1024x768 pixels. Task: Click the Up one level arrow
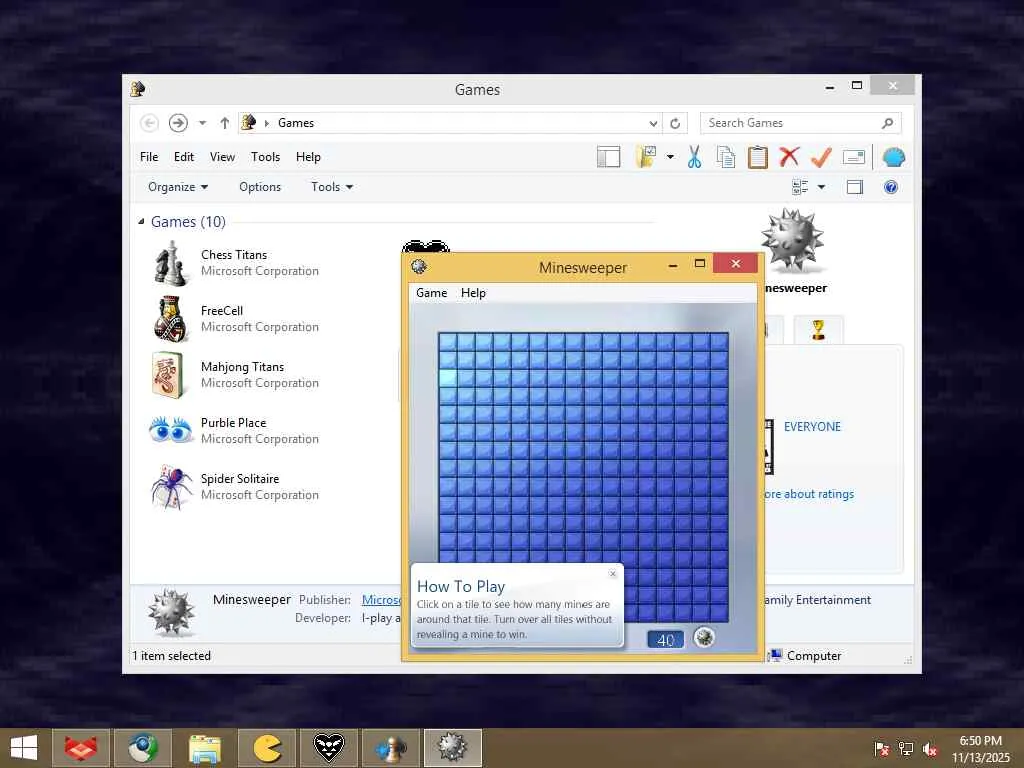225,123
